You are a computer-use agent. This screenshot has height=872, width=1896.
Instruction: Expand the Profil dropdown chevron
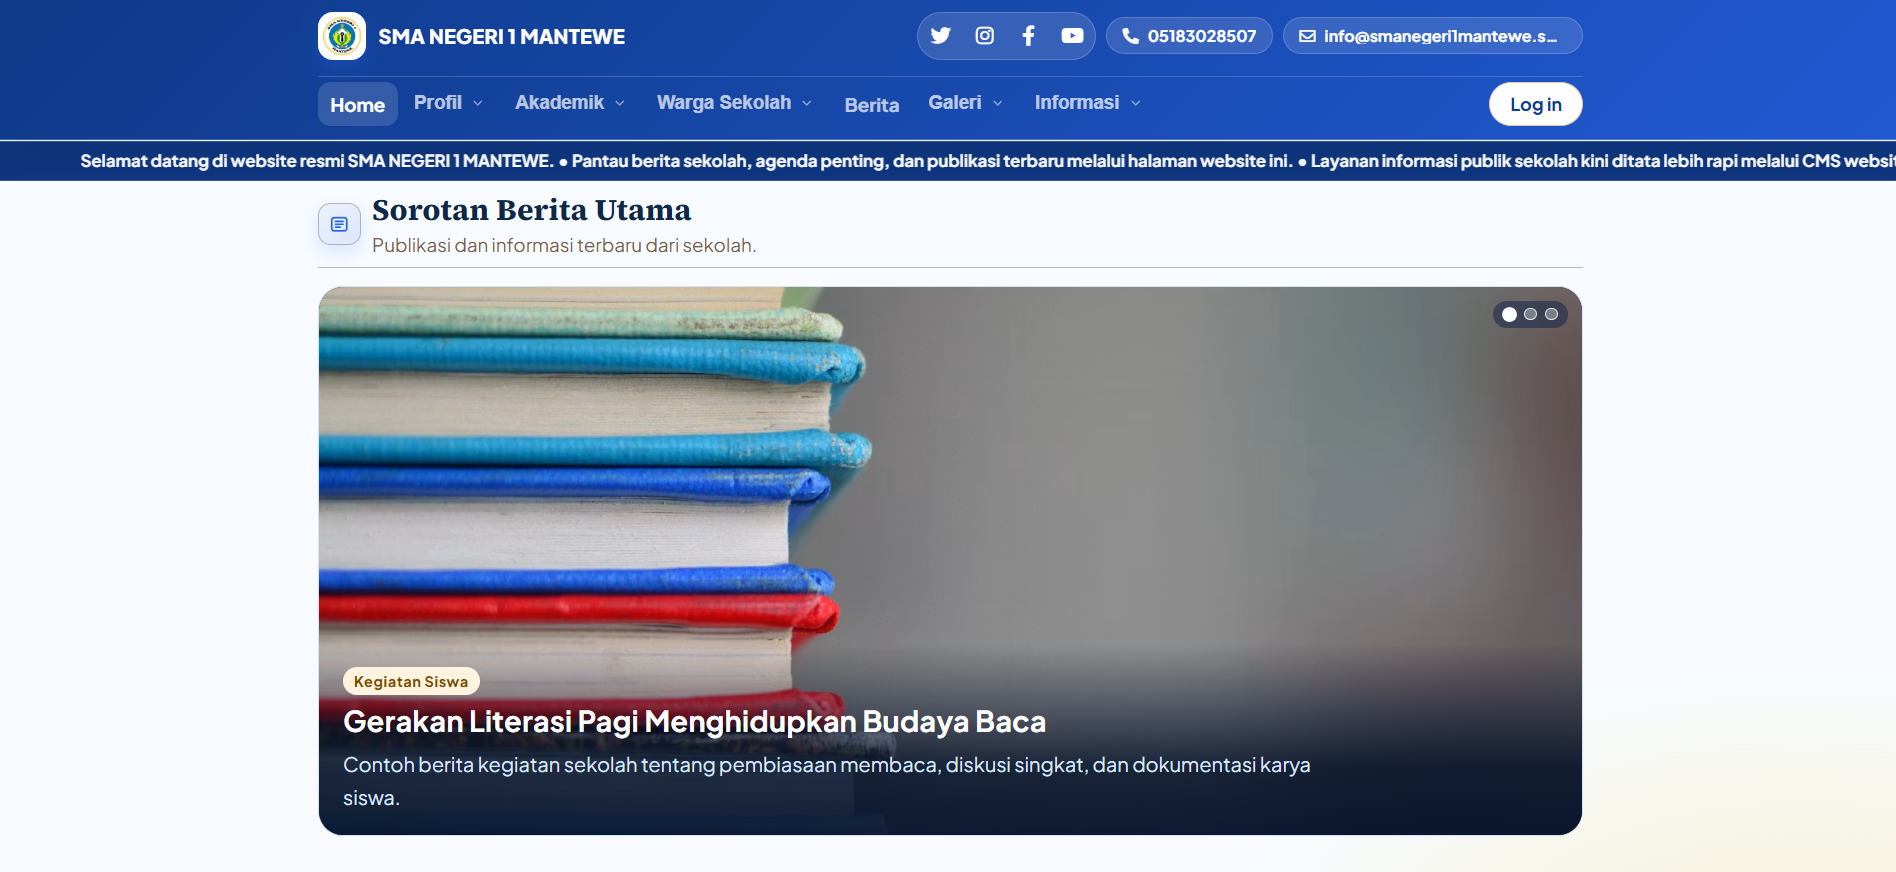point(478,103)
